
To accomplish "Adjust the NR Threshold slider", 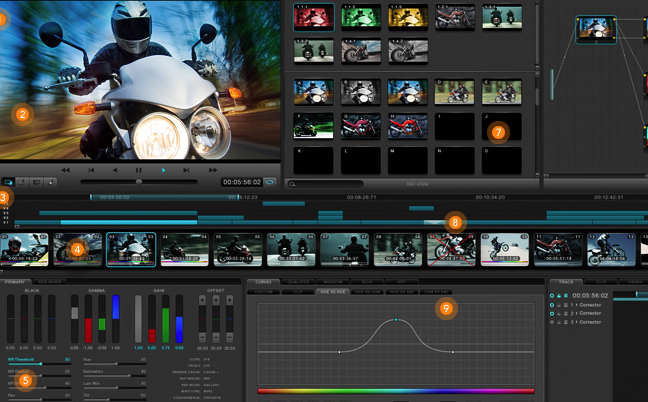I will coord(40,364).
